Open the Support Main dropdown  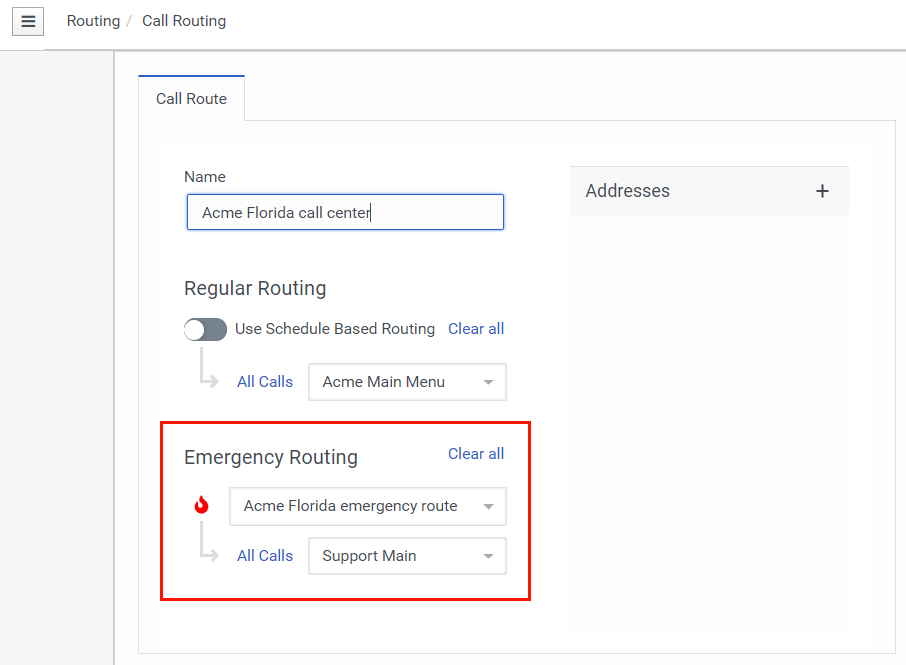click(407, 556)
